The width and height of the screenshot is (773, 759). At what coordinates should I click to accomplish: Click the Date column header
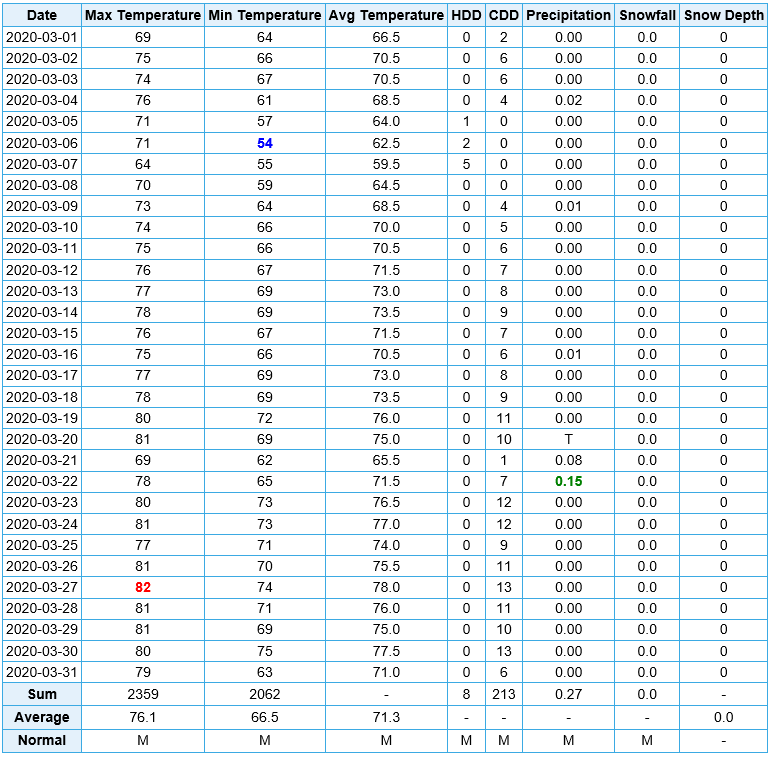pos(42,15)
